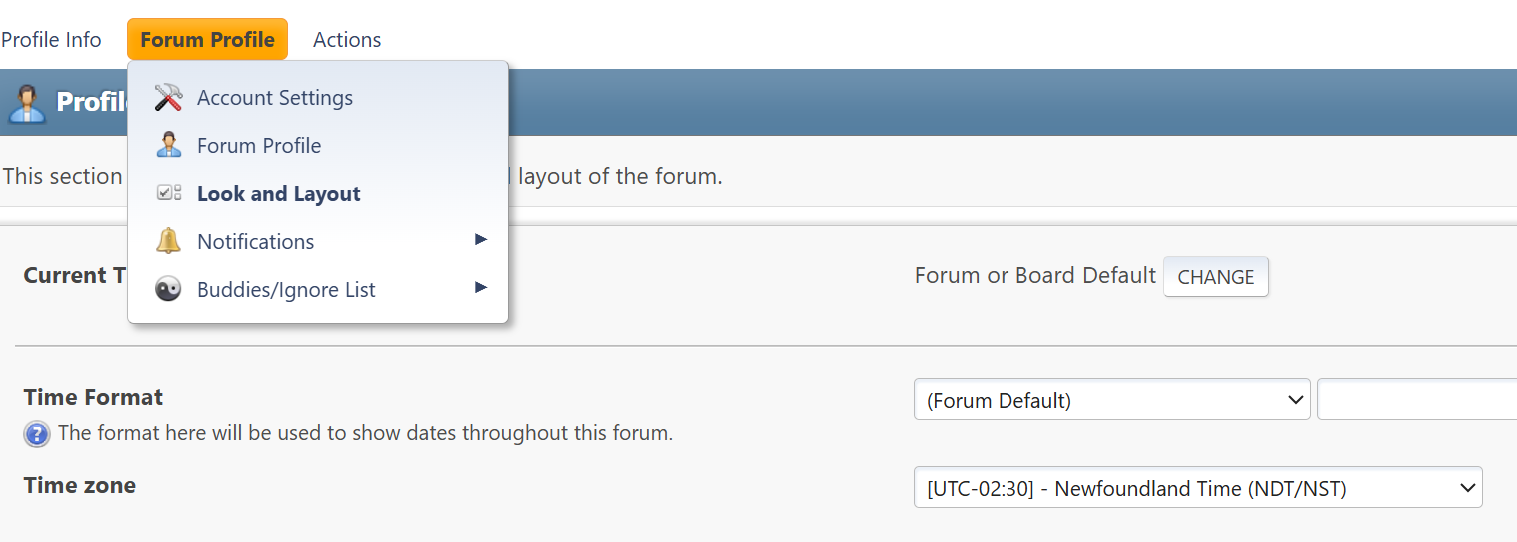Select Forum Profile in the dropdown menu
The width and height of the screenshot is (1517, 542).
[x=259, y=146]
